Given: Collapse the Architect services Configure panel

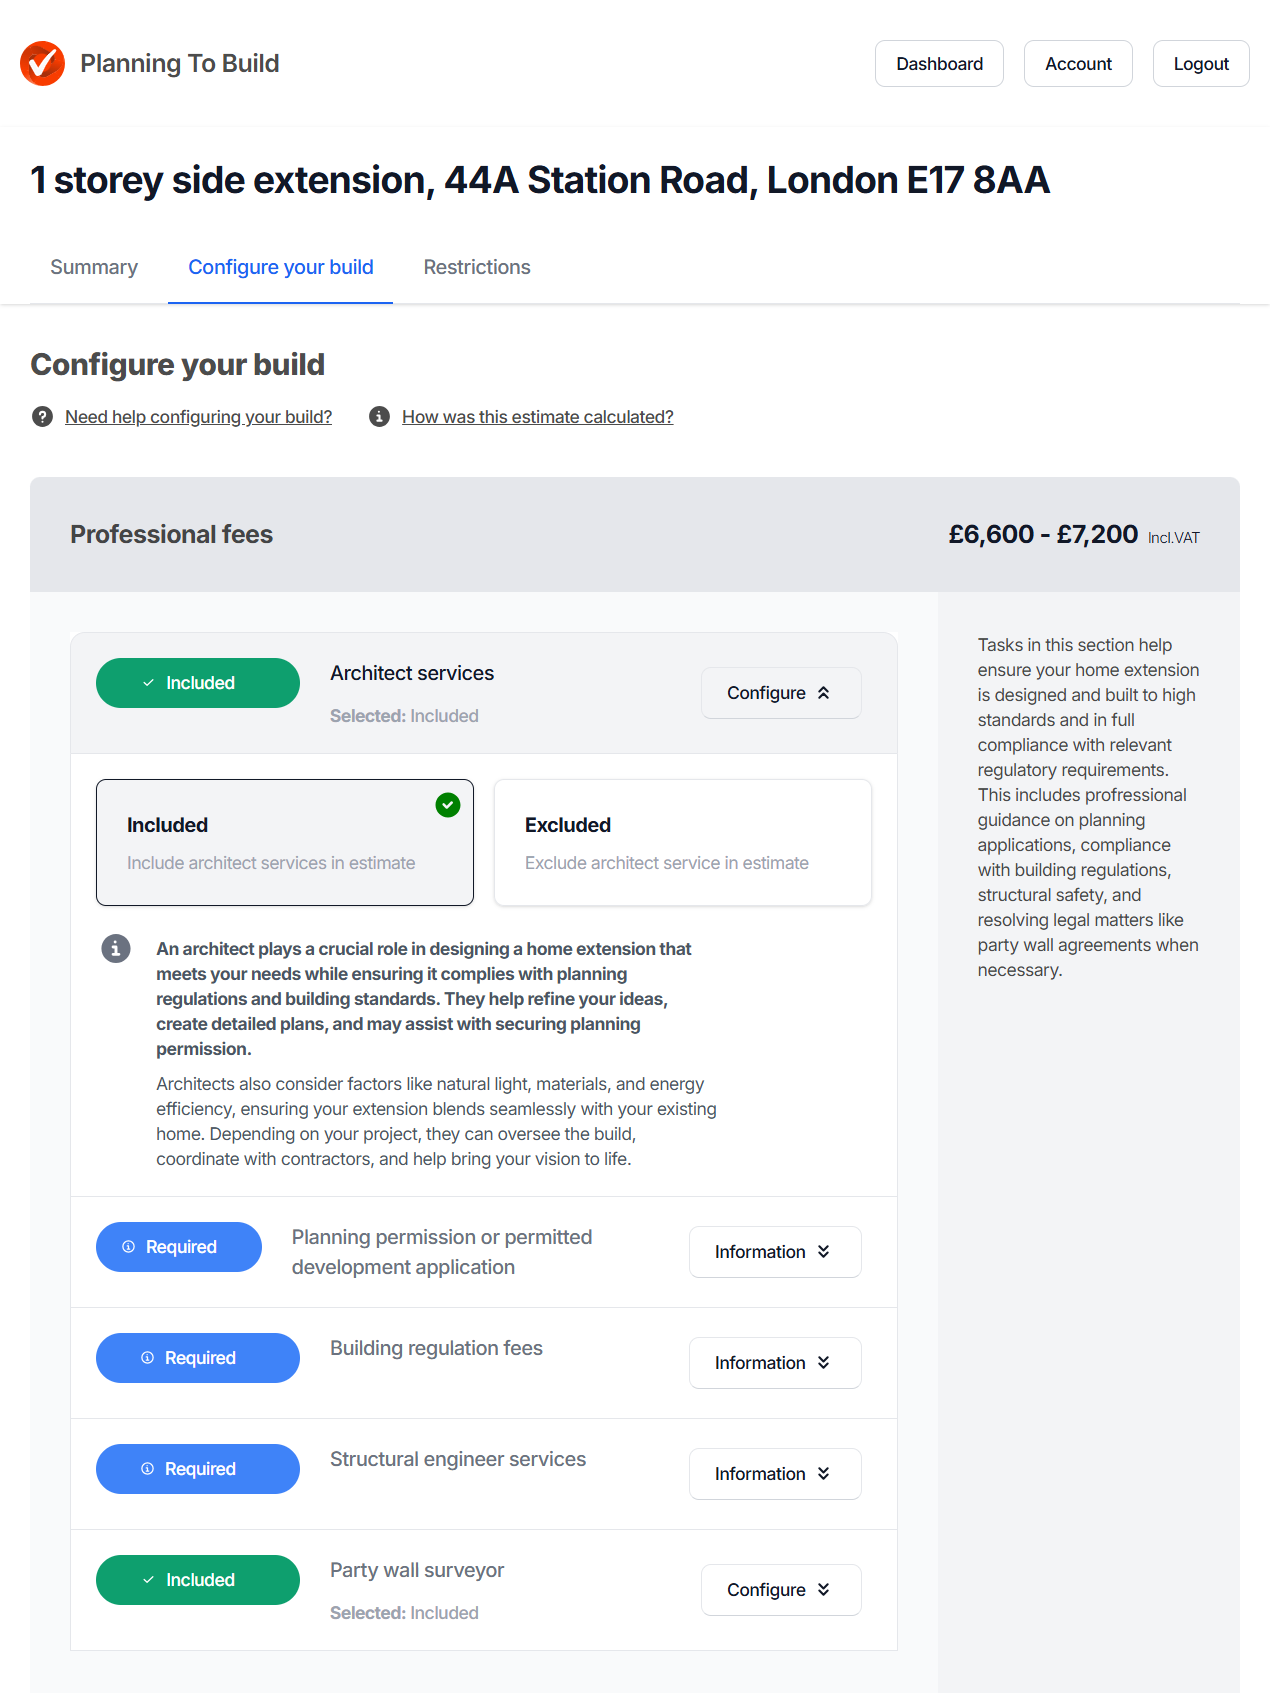Looking at the screenshot, I should click(780, 693).
